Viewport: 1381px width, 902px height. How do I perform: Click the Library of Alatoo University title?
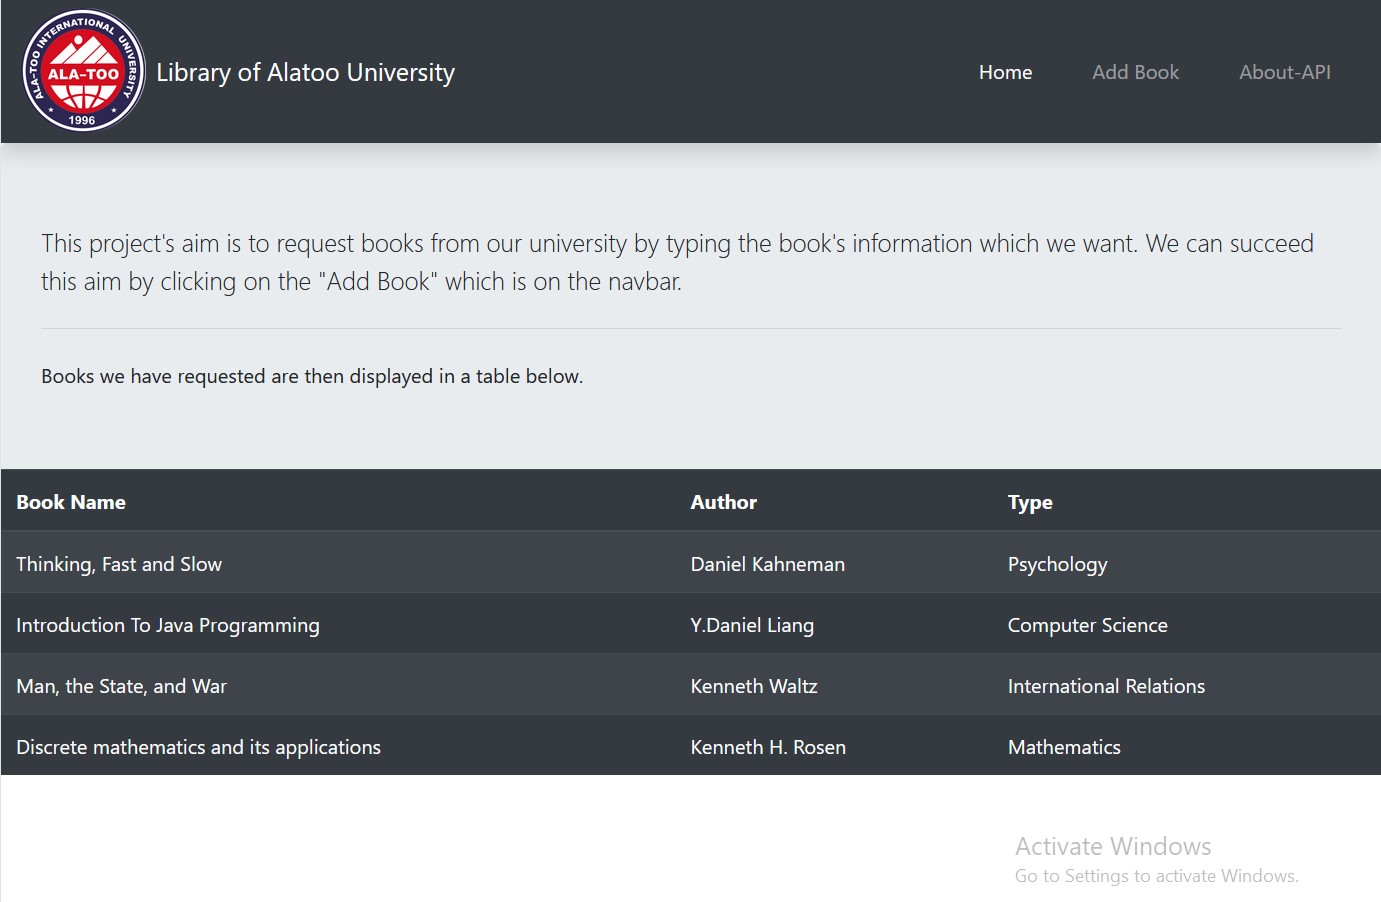(305, 72)
